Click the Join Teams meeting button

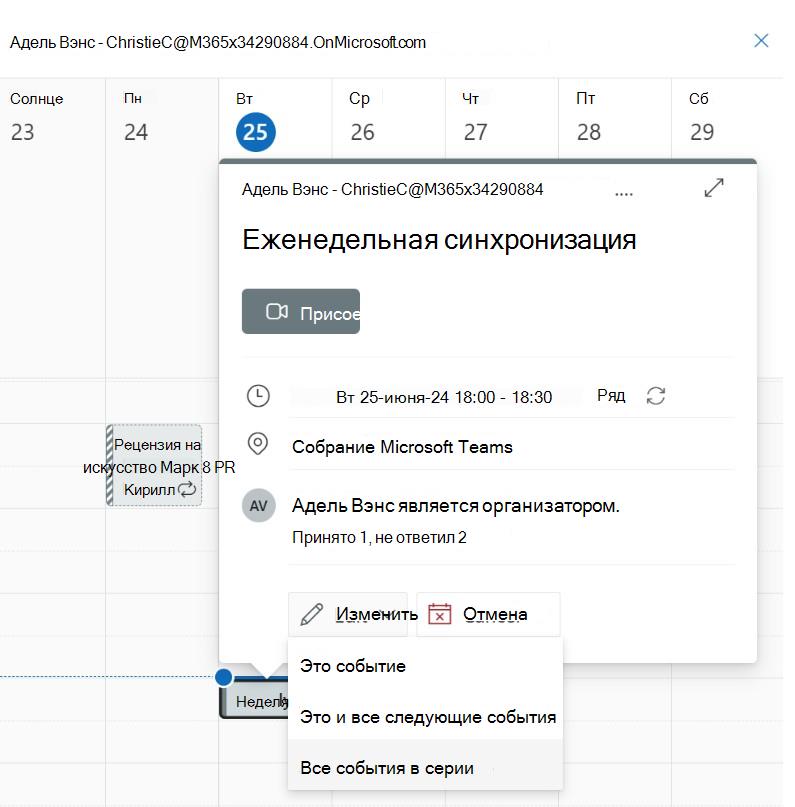301,311
